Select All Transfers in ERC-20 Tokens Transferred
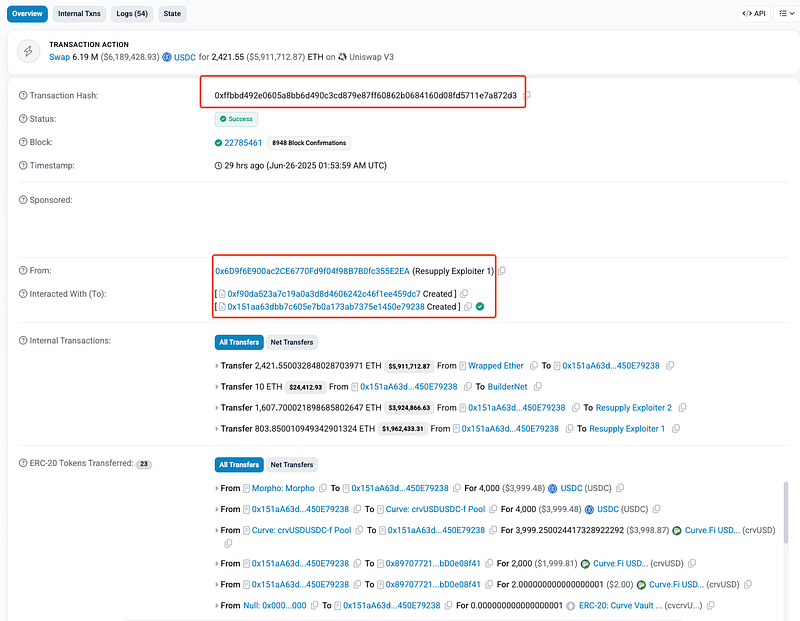The width and height of the screenshot is (800, 621). pos(239,464)
